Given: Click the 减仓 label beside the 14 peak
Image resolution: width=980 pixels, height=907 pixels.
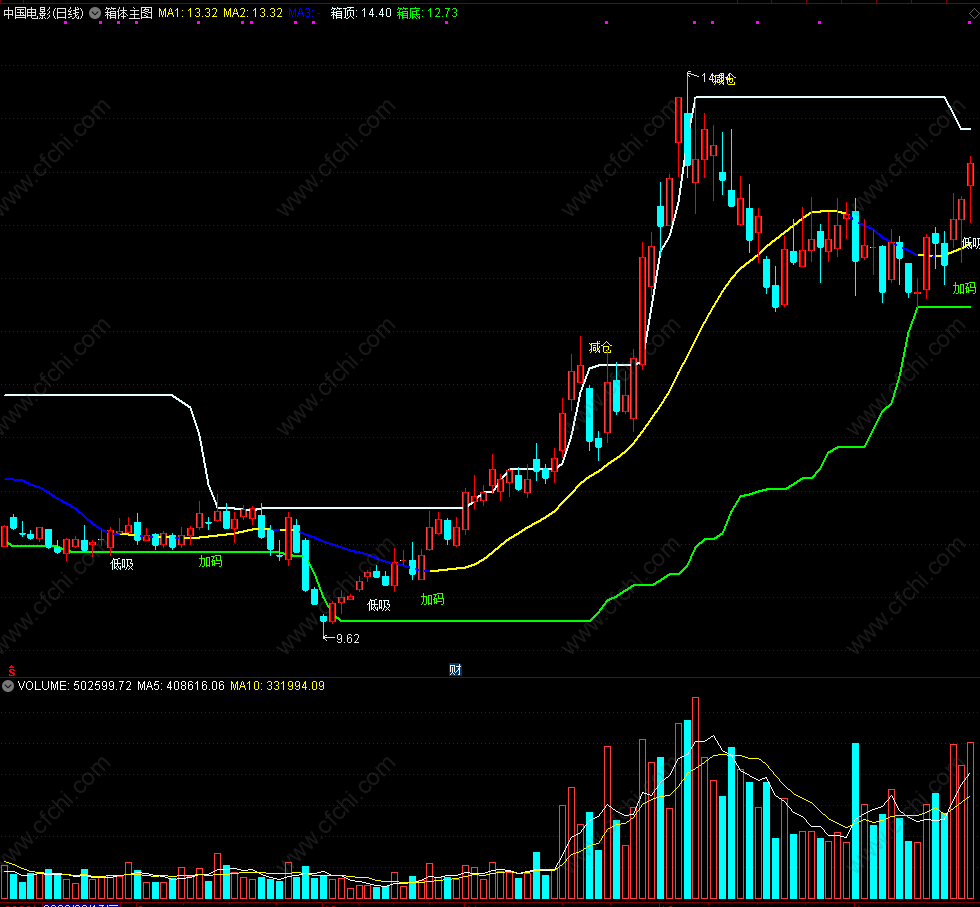Looking at the screenshot, I should pos(725,79).
